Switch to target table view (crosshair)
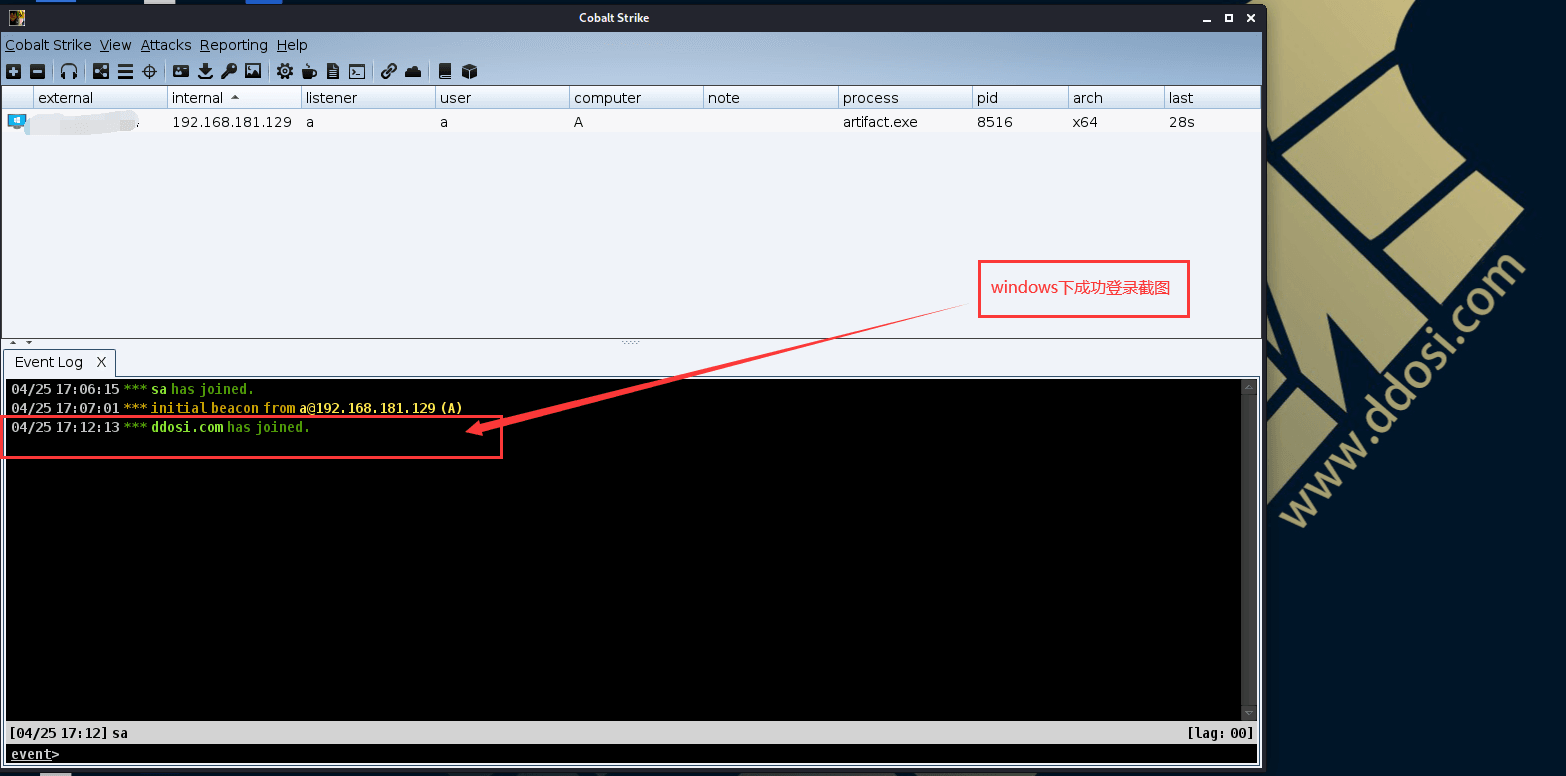The width and height of the screenshot is (1566, 776). tap(150, 71)
